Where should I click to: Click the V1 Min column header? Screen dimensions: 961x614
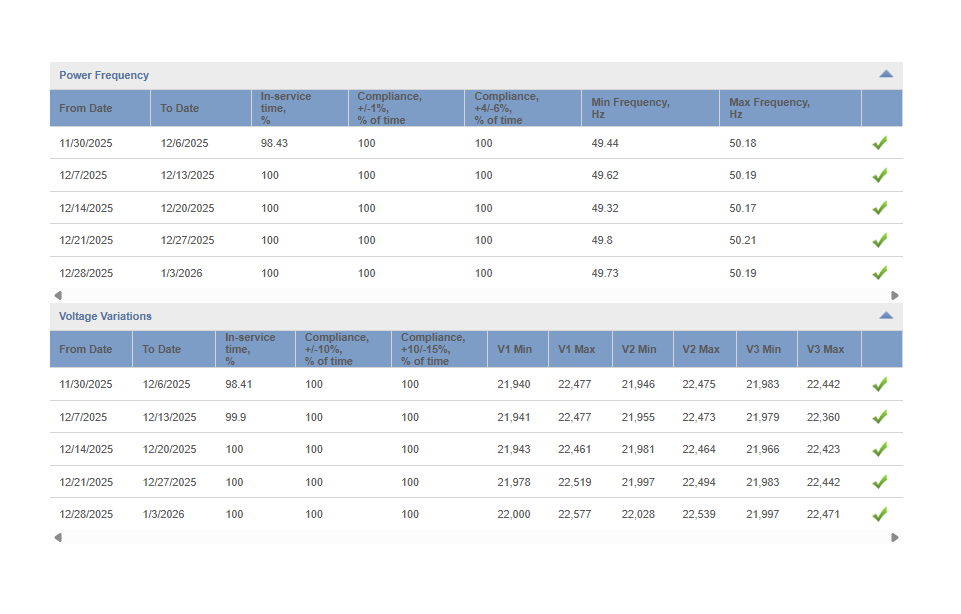(x=518, y=349)
